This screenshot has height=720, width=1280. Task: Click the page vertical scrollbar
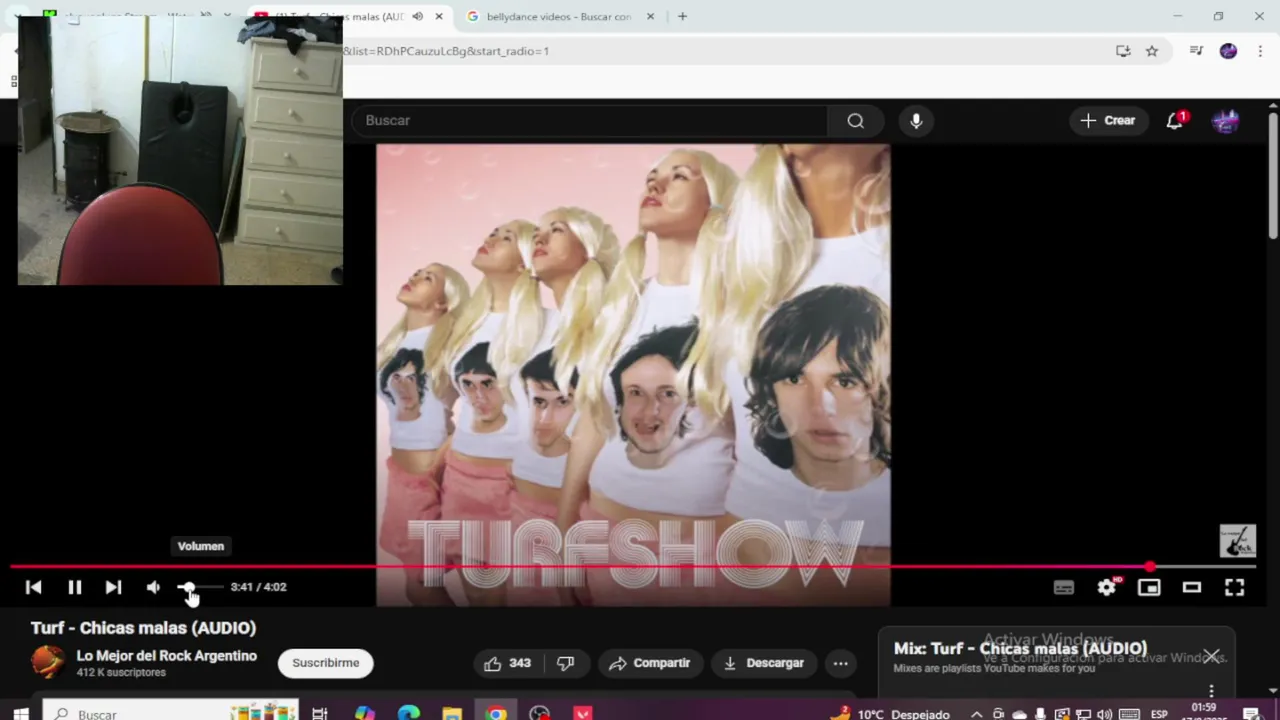click(x=1273, y=178)
